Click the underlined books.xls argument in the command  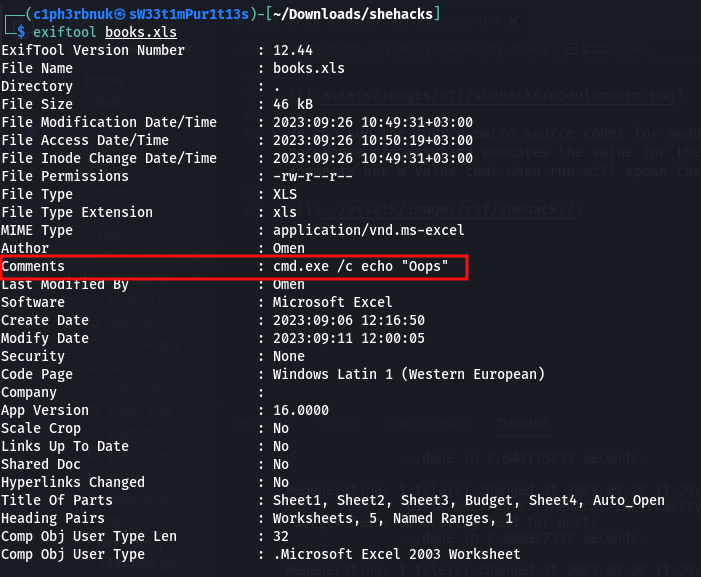pyautogui.click(x=141, y=32)
